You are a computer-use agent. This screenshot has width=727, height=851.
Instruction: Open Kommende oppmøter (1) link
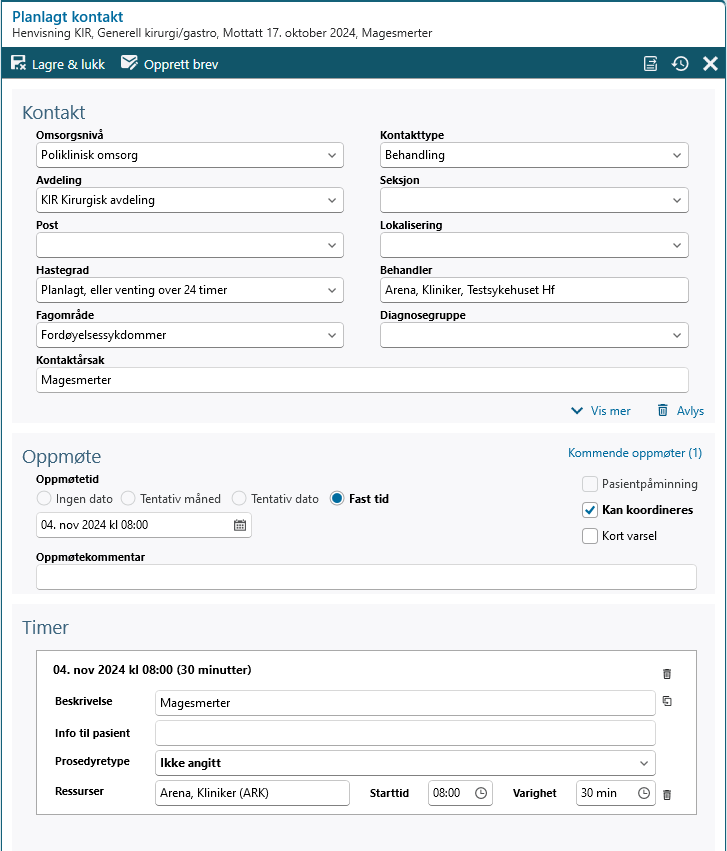pos(635,453)
